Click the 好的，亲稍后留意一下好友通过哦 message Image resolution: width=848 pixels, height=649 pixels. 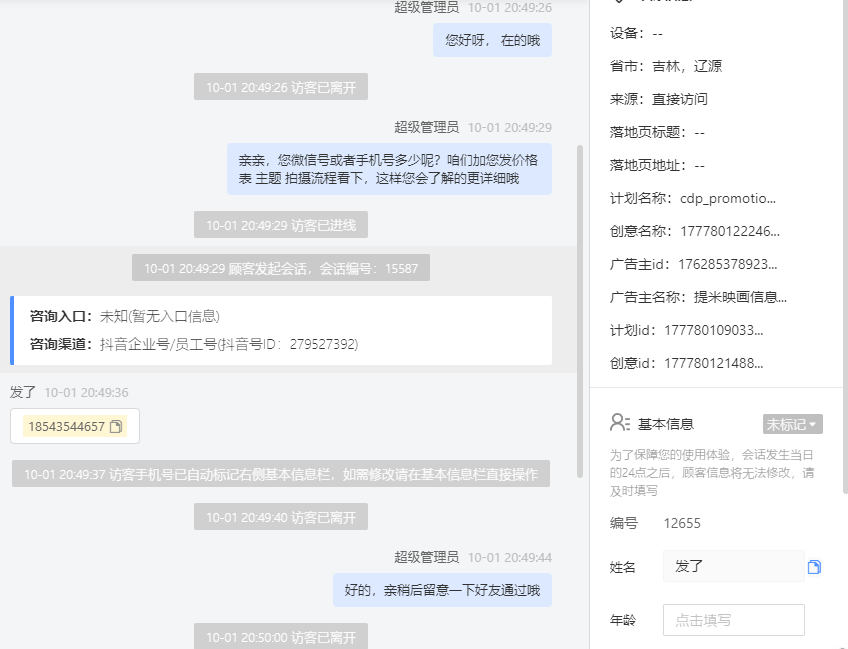[x=442, y=590]
